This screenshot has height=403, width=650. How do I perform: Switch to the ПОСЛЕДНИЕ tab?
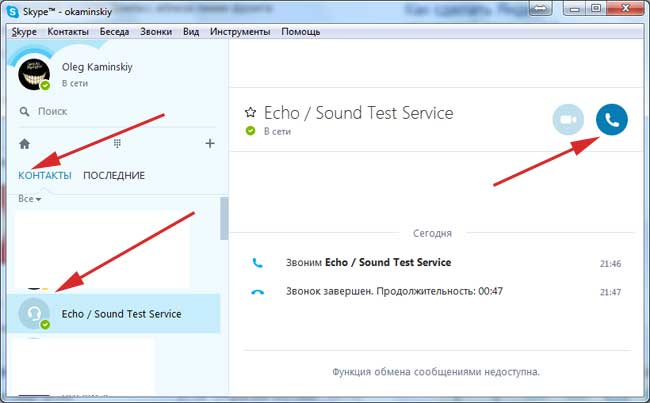(114, 175)
